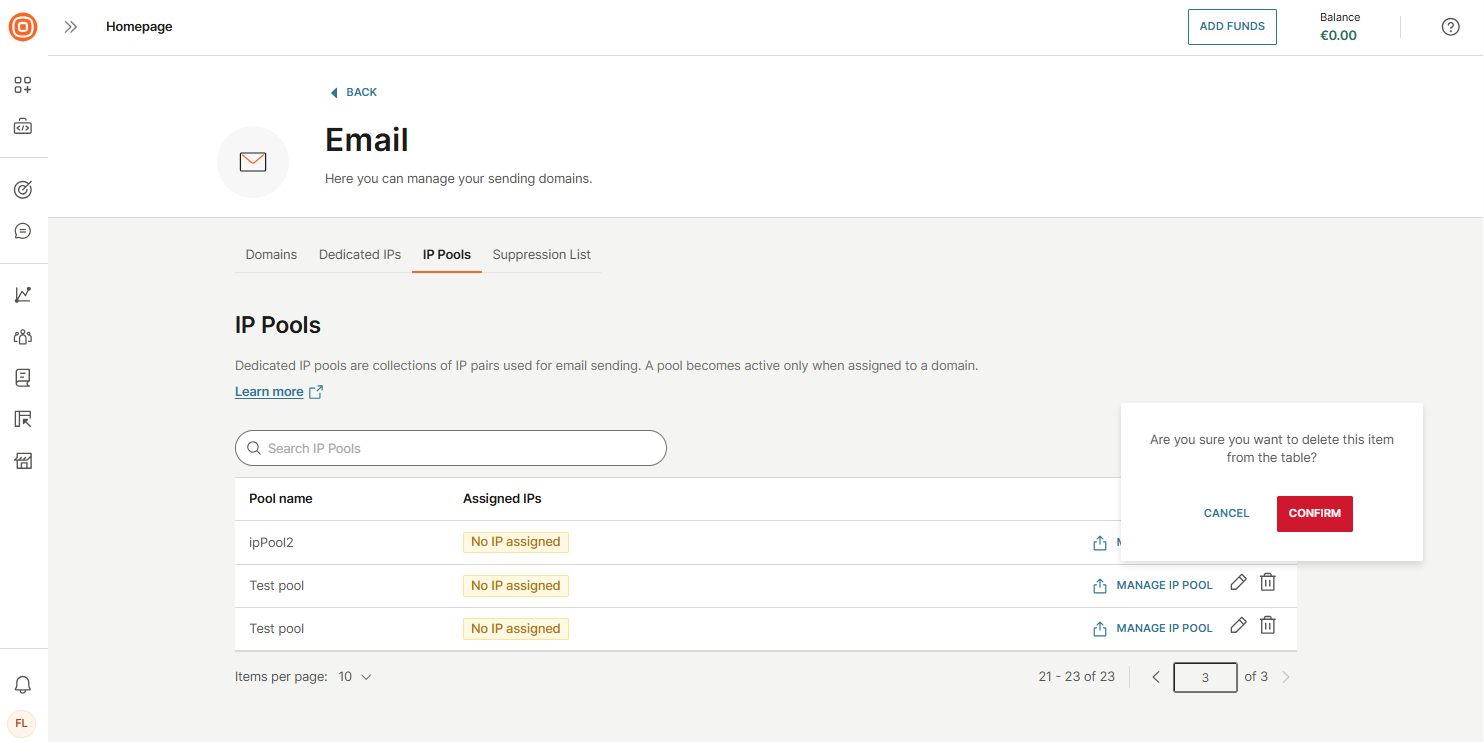Viewport: 1484px width, 742px height.
Task: Open the people icon in sidebar
Action: pos(23,337)
